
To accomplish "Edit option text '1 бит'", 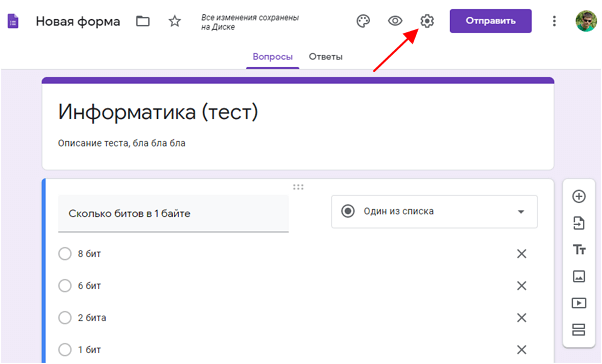I will [89, 350].
